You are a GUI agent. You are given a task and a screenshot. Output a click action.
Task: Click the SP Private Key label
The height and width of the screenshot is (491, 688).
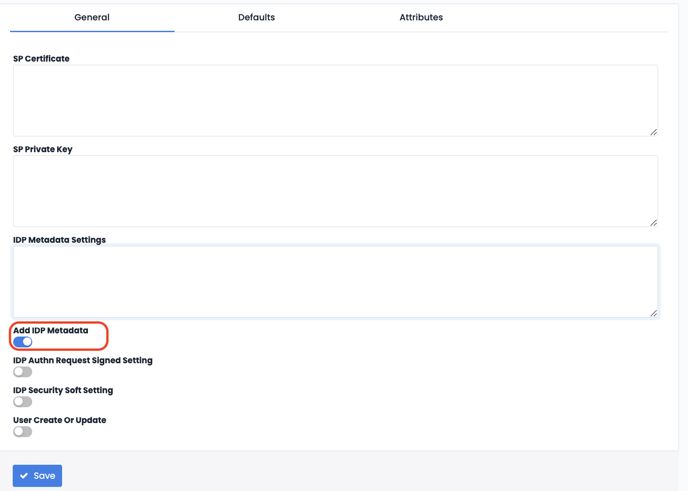[x=43, y=149]
